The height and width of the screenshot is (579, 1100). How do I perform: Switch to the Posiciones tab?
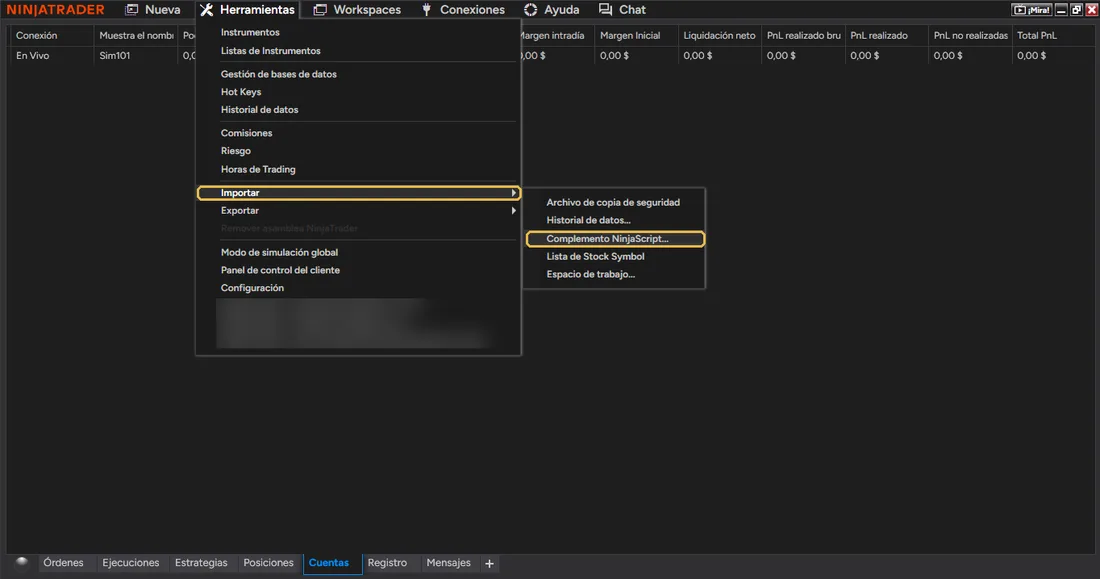pos(269,563)
